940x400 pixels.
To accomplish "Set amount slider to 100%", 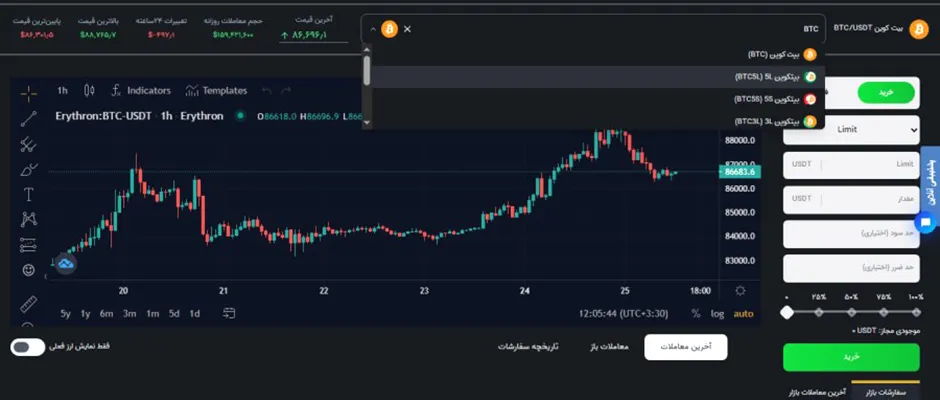I will coord(916,312).
